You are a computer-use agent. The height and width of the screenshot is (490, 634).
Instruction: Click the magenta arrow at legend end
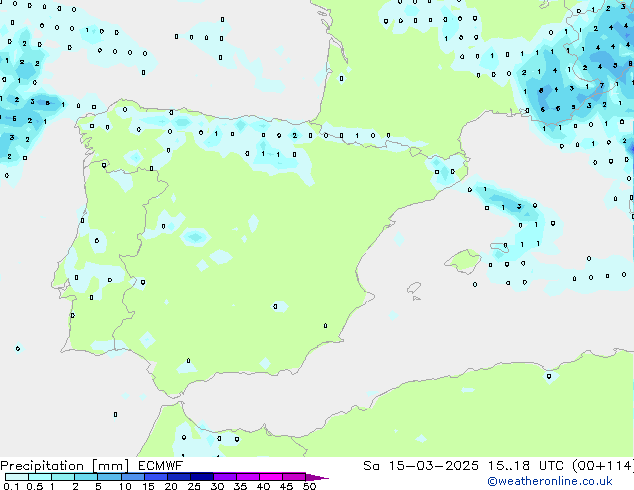point(316,477)
